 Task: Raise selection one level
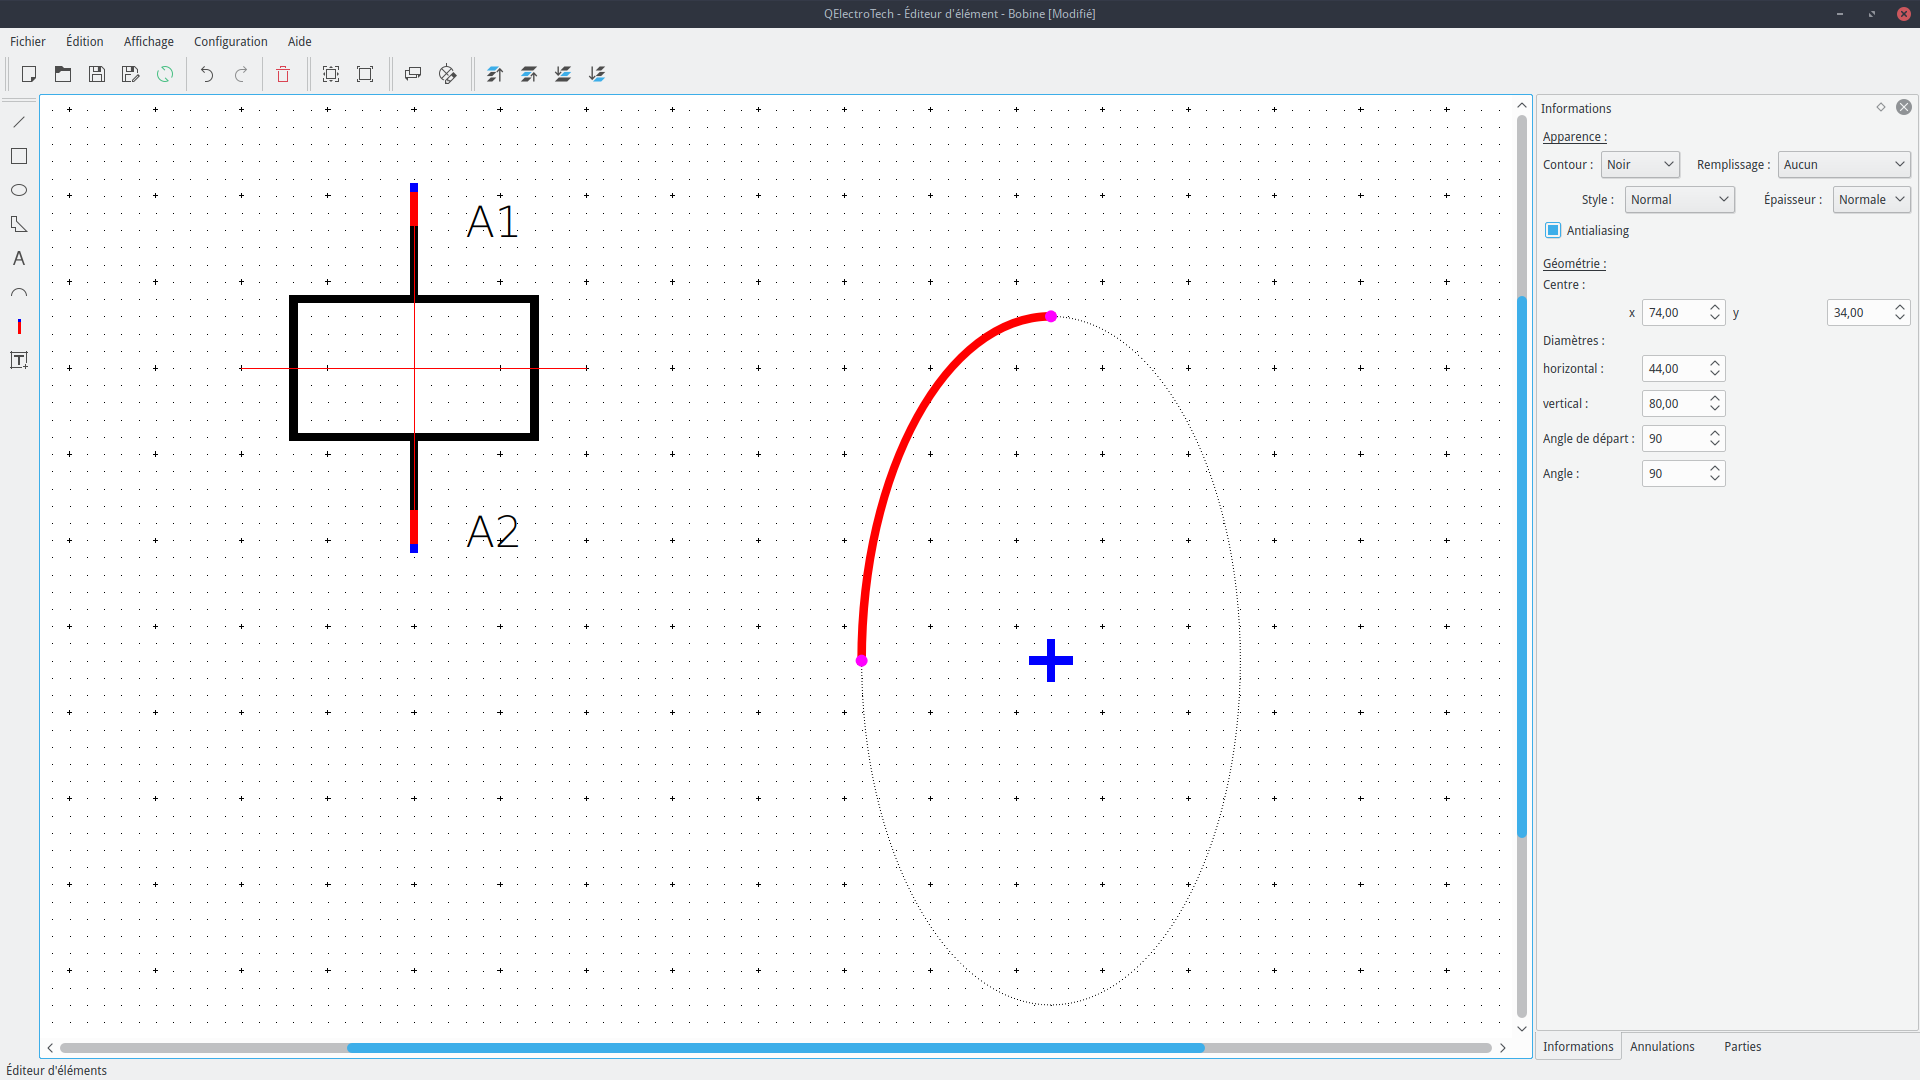click(x=529, y=74)
